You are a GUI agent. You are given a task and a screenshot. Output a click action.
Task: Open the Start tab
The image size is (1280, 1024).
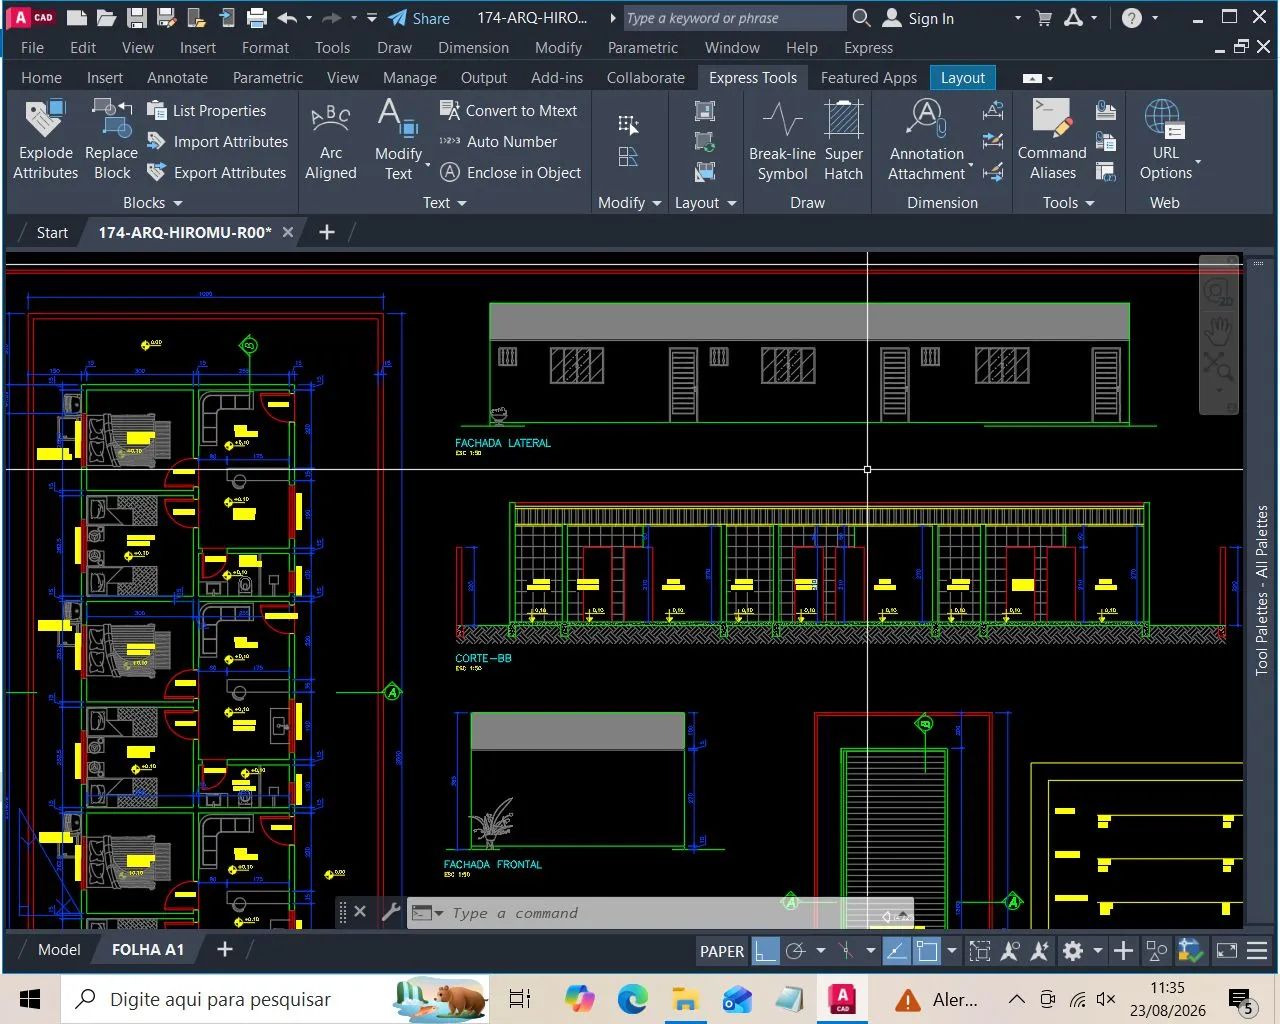52,232
